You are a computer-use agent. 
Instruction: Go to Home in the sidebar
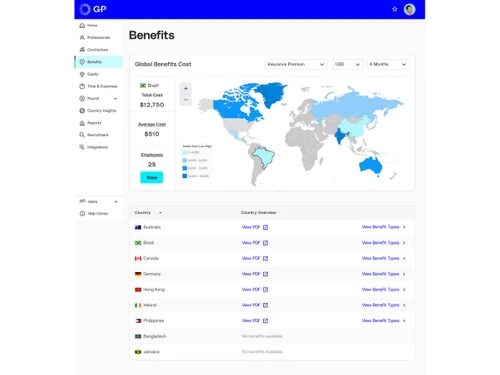pyautogui.click(x=92, y=25)
